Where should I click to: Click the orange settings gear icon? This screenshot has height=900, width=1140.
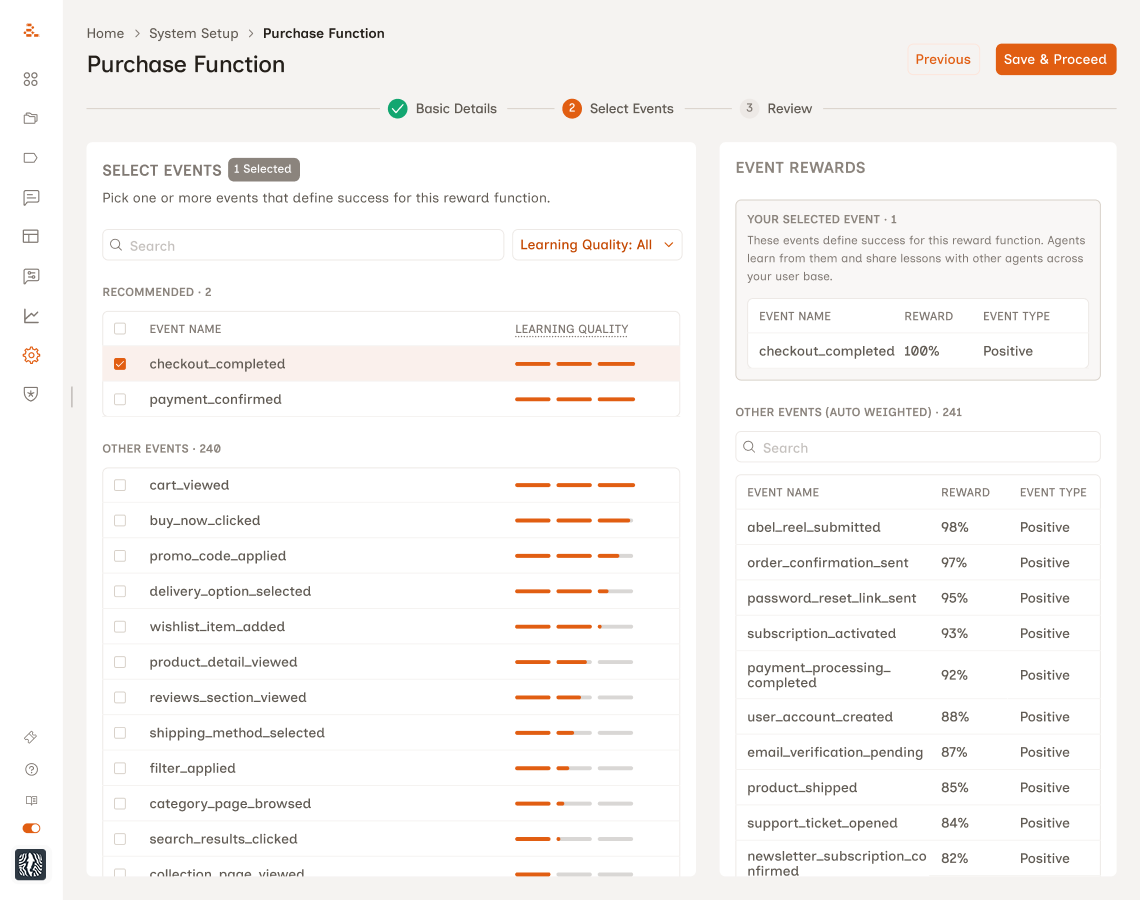(31, 355)
